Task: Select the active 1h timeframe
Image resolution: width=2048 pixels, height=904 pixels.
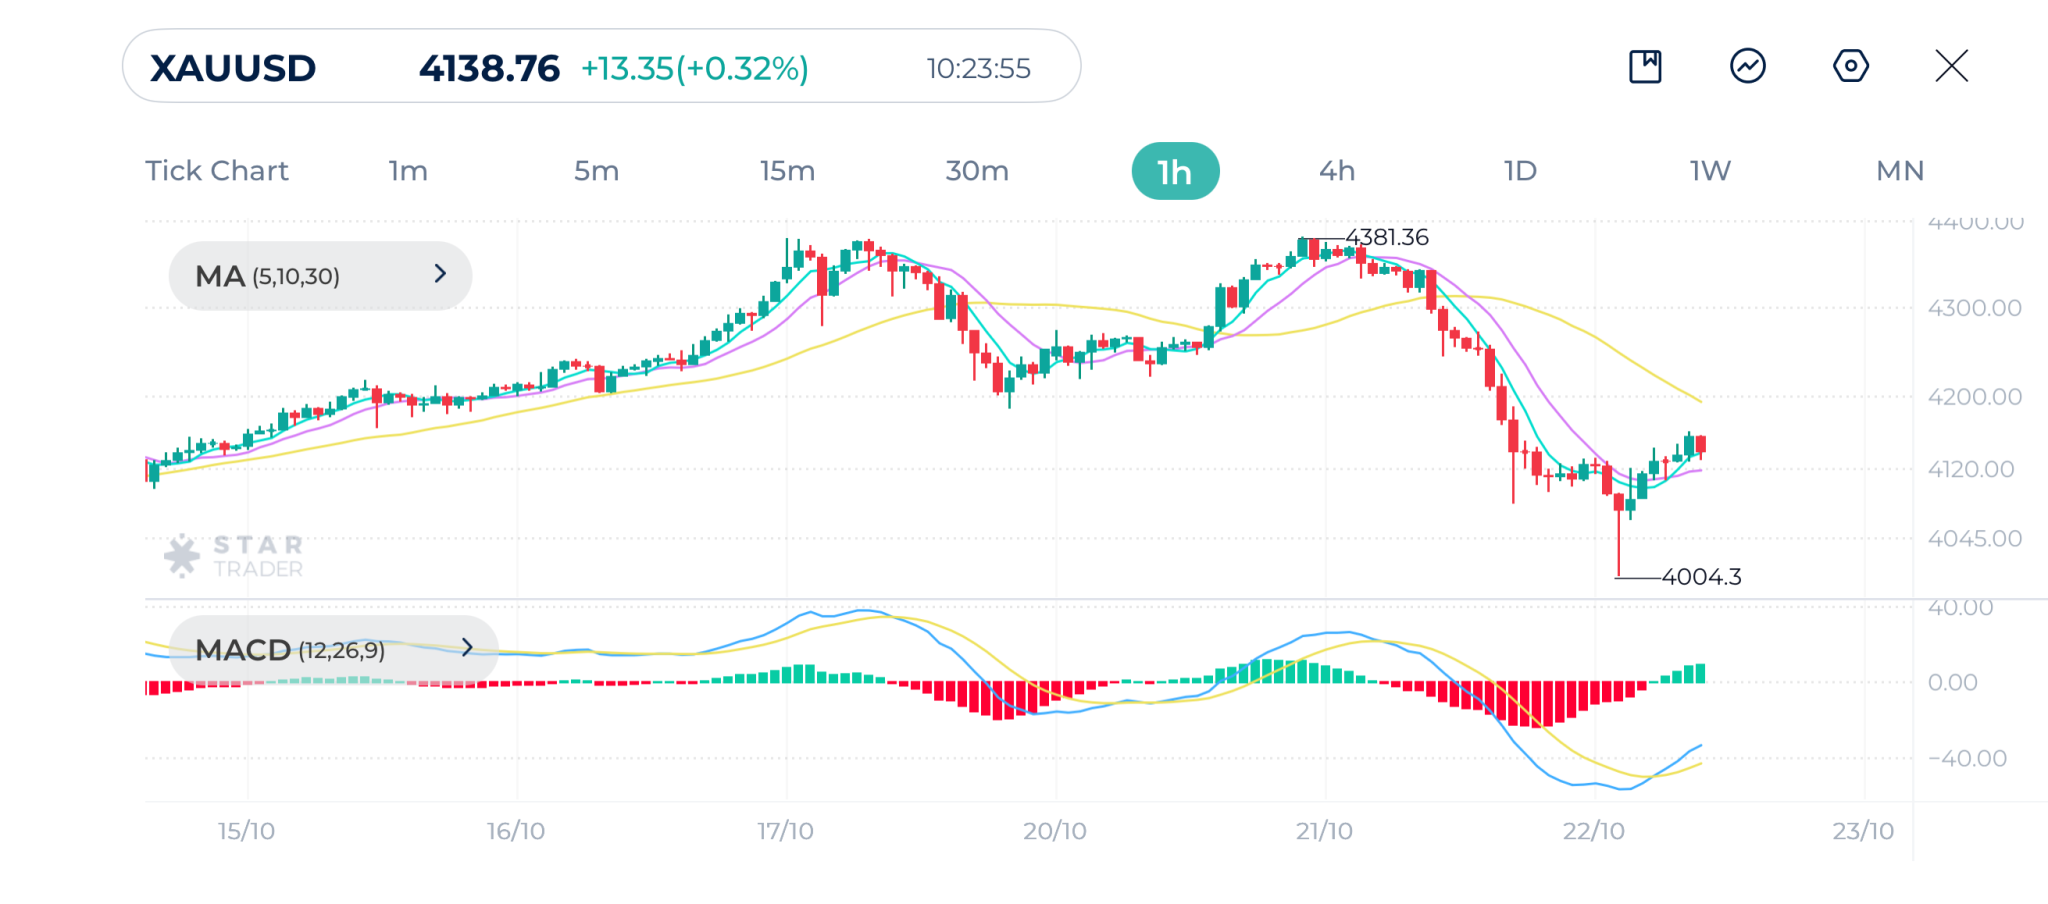Action: pos(1175,172)
